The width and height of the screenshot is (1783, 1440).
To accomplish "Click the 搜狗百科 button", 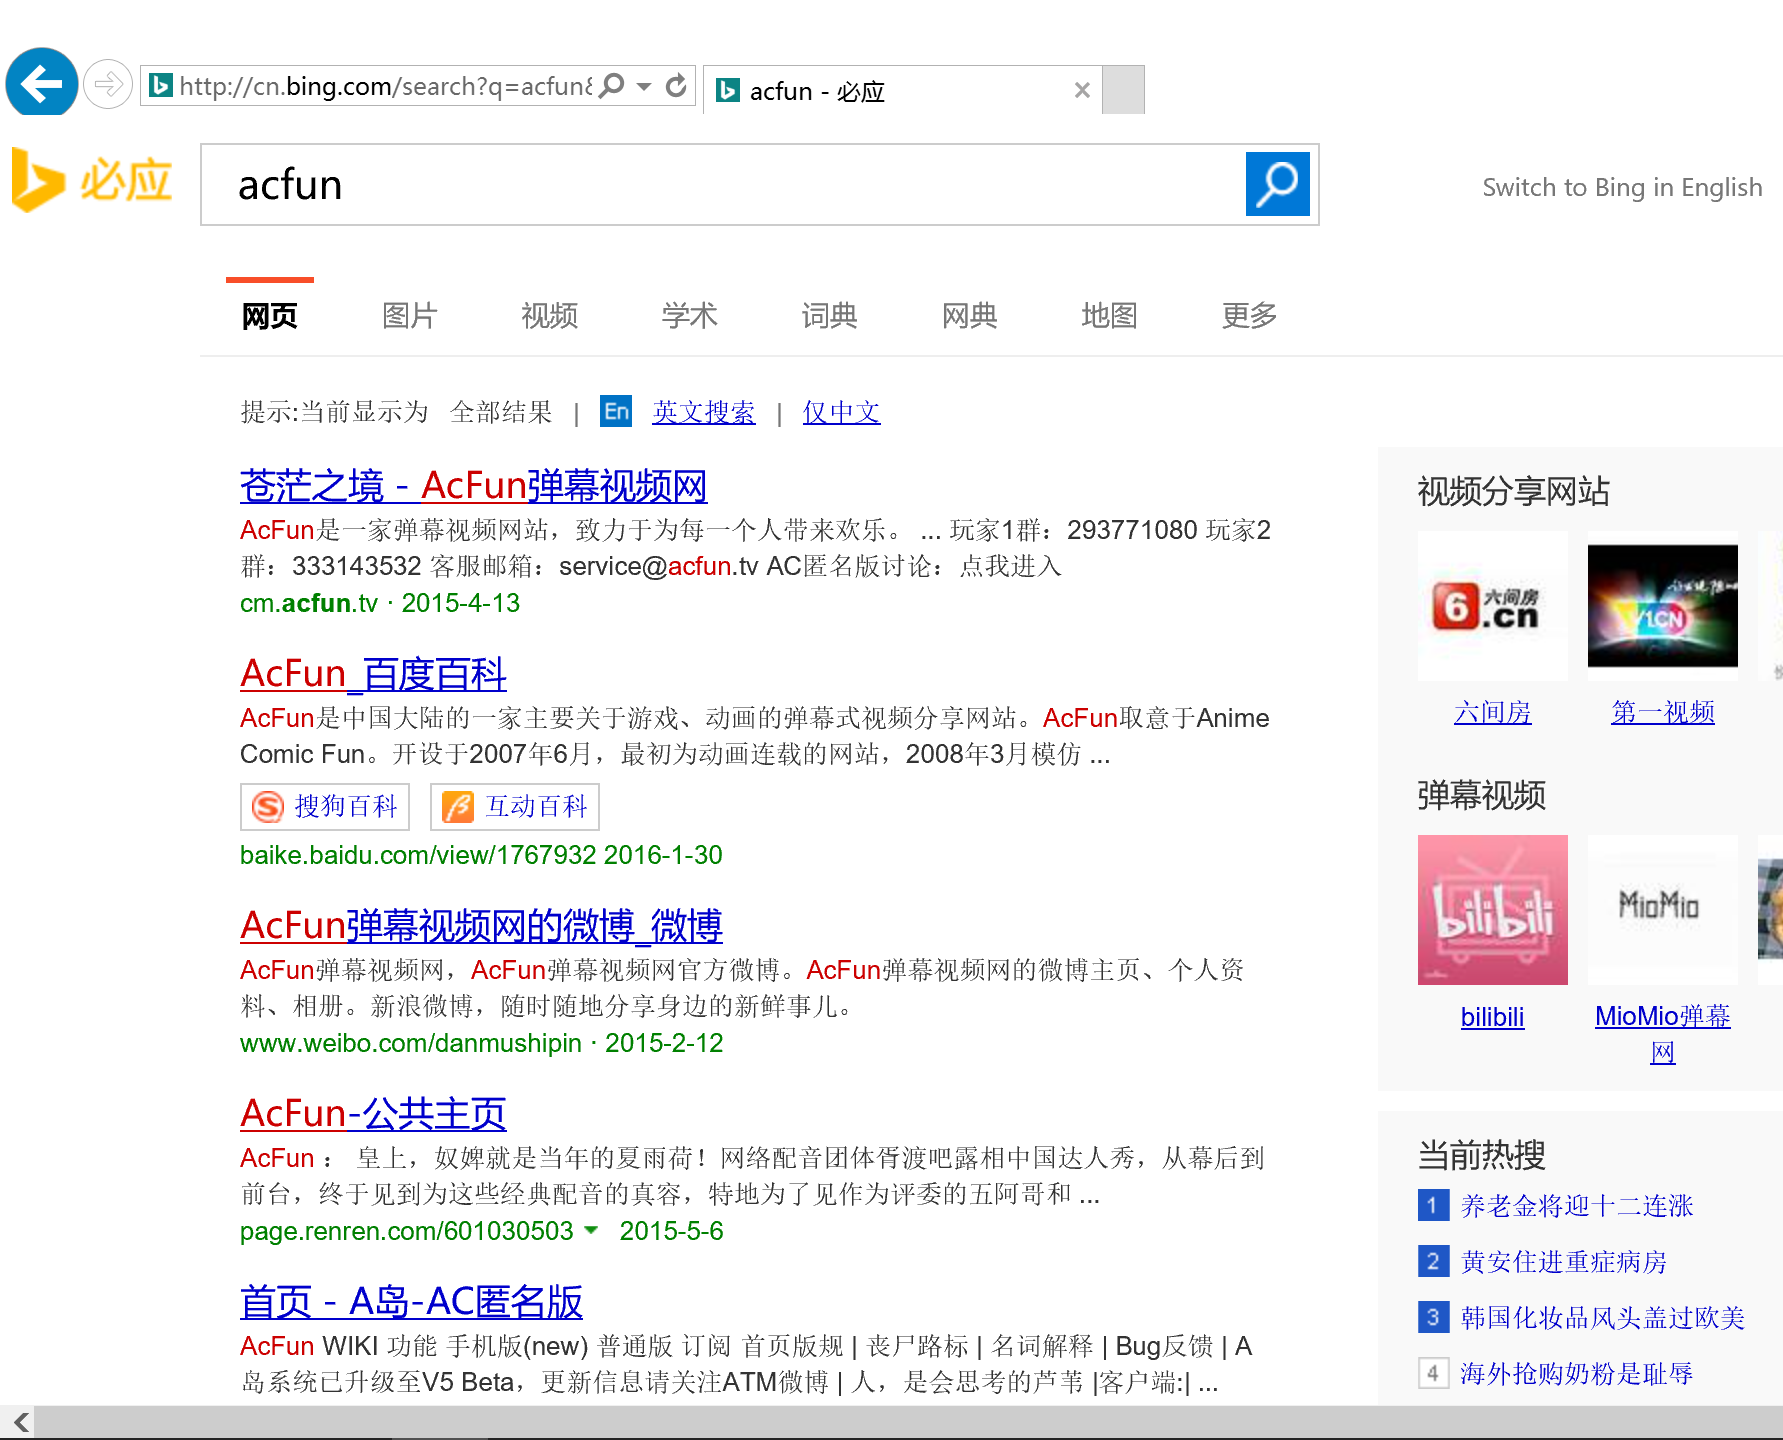I will click(x=325, y=807).
